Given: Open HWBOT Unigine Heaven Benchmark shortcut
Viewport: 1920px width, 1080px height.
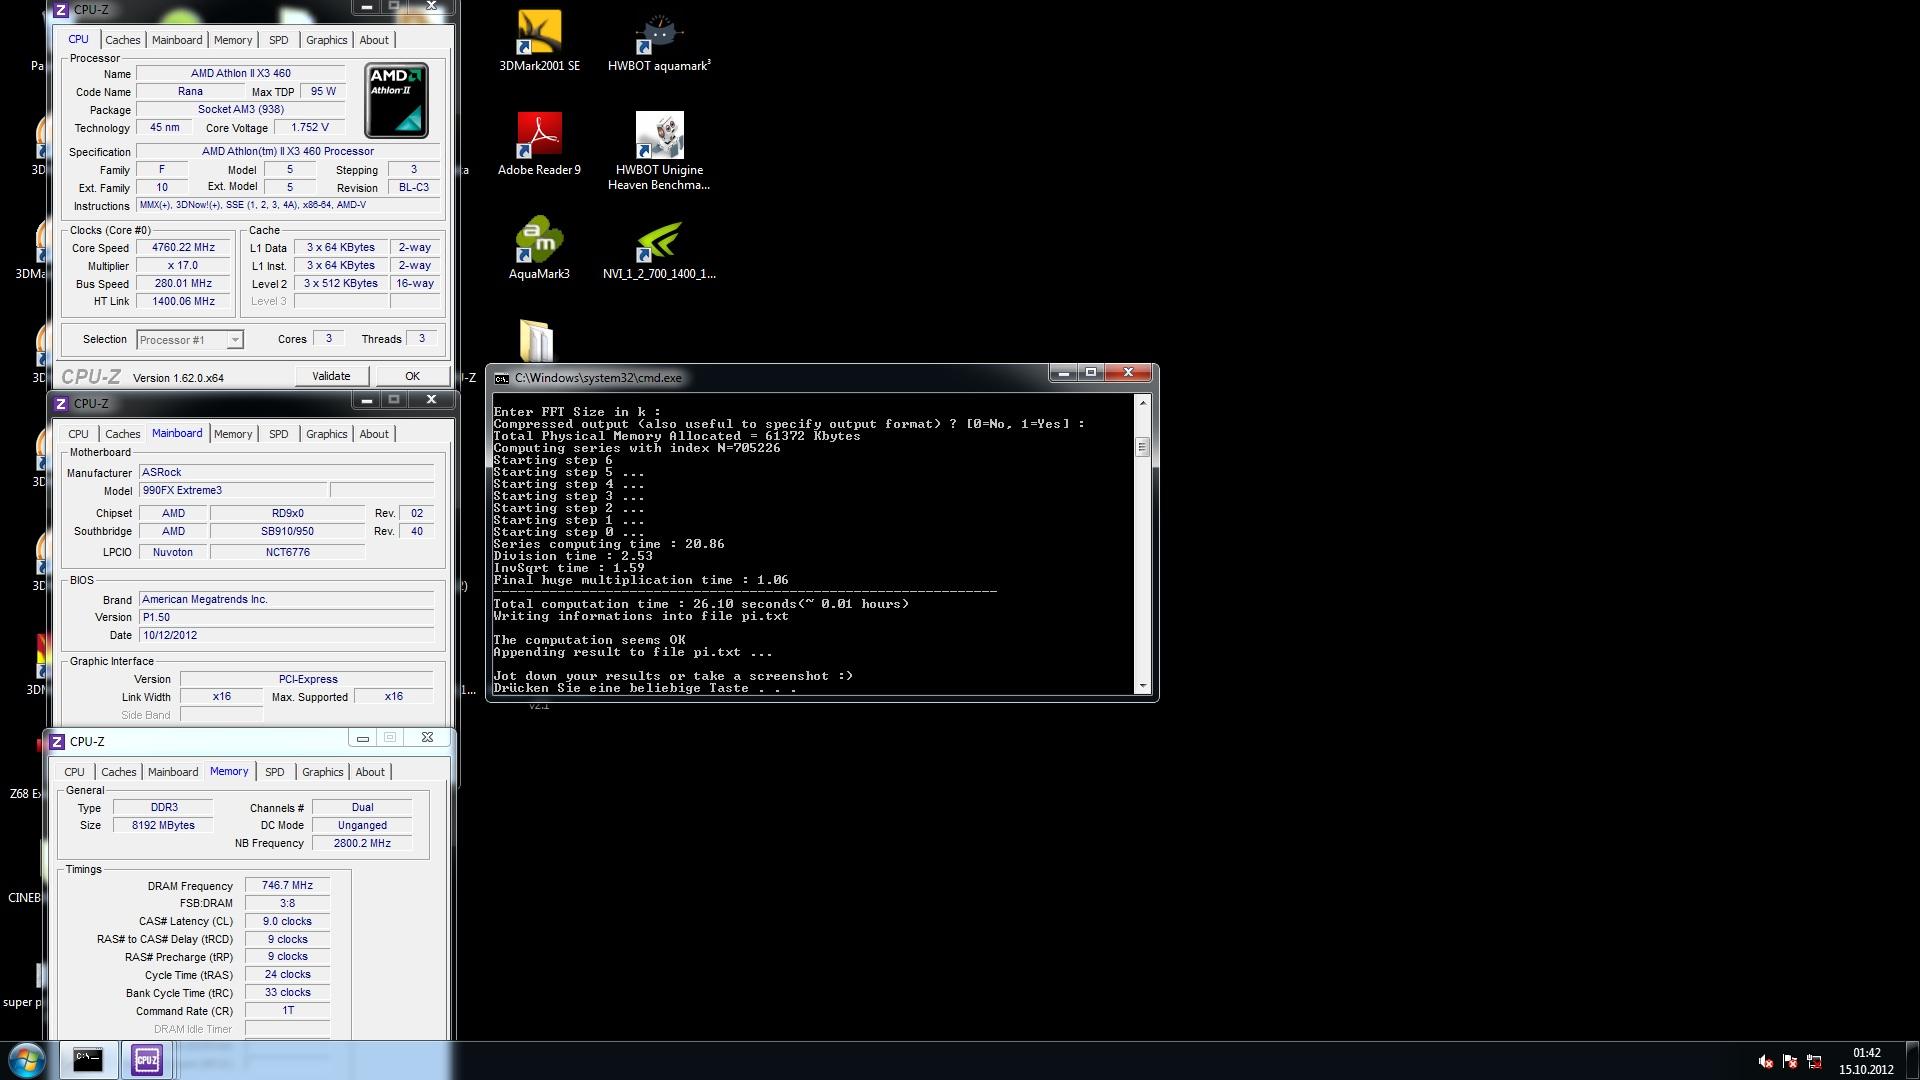Looking at the screenshot, I should 659,150.
